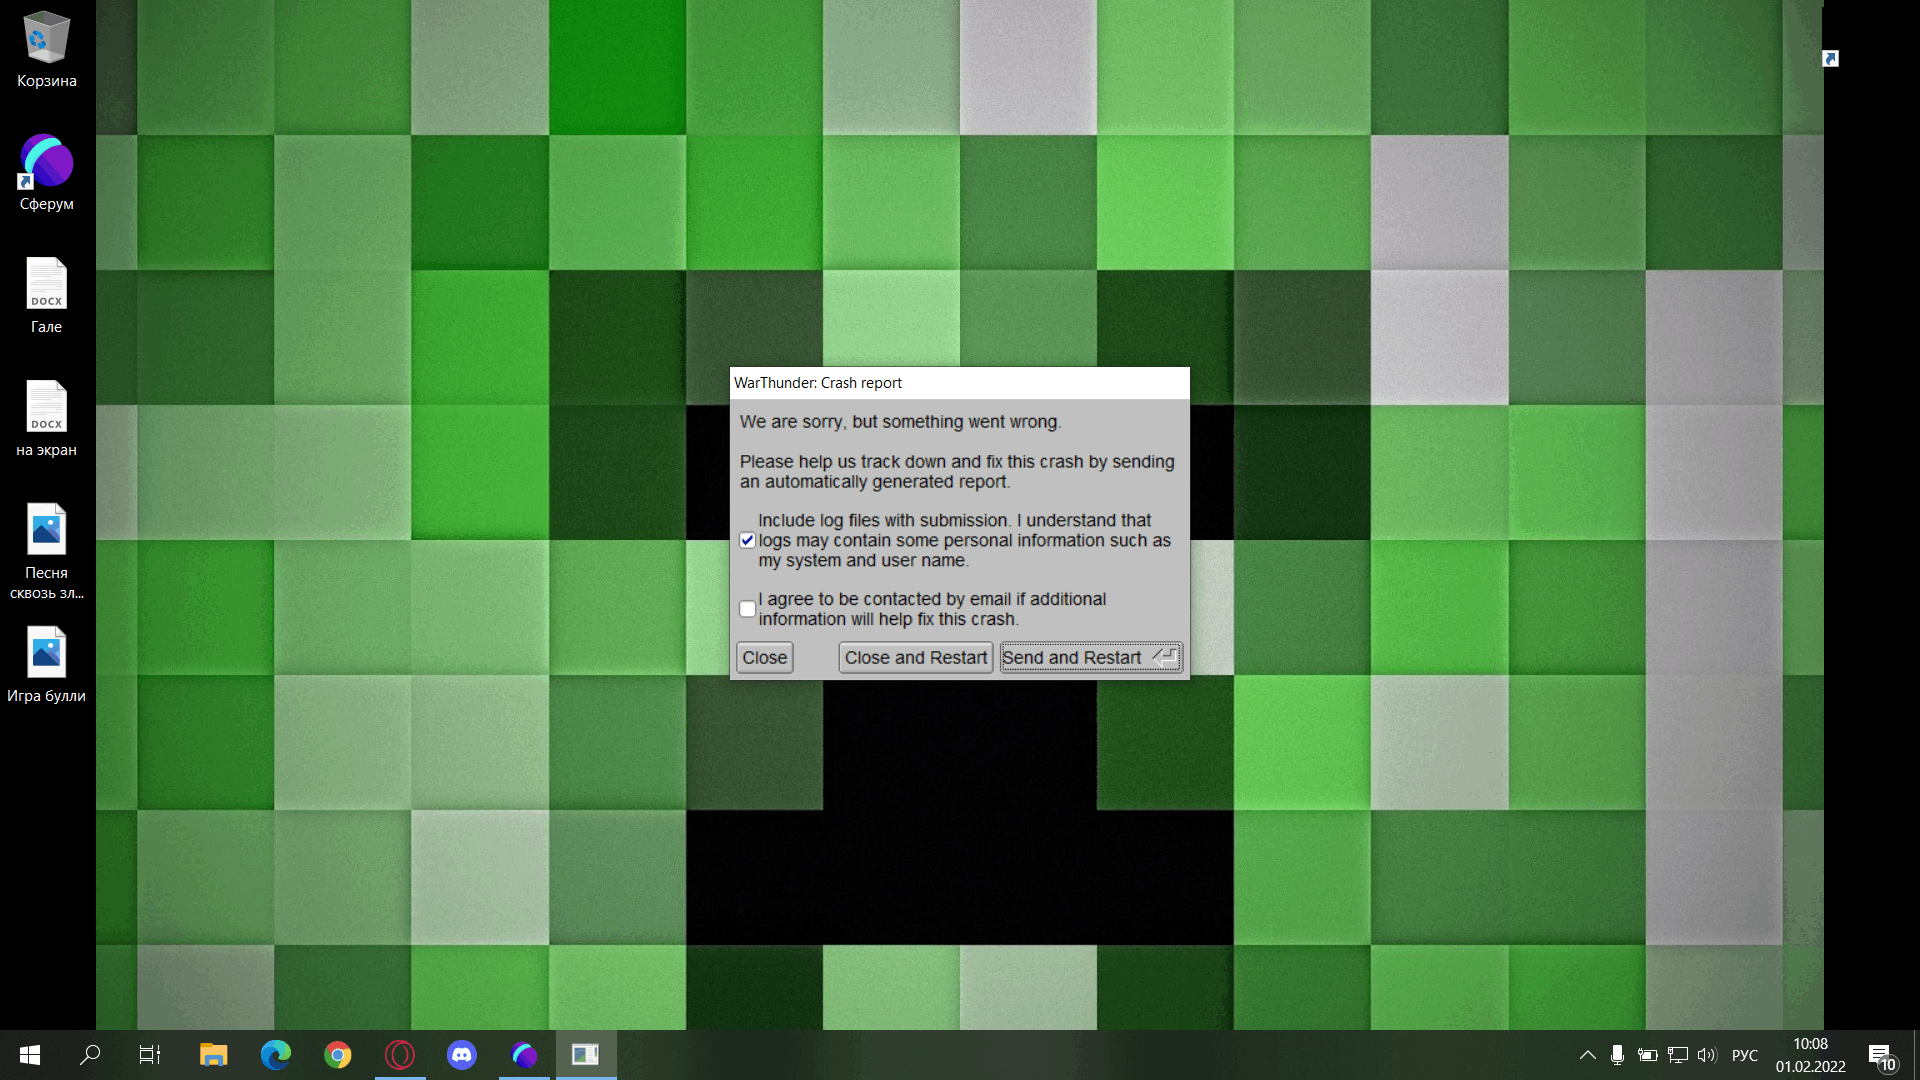Click the File Explorer icon in taskbar

[214, 1054]
